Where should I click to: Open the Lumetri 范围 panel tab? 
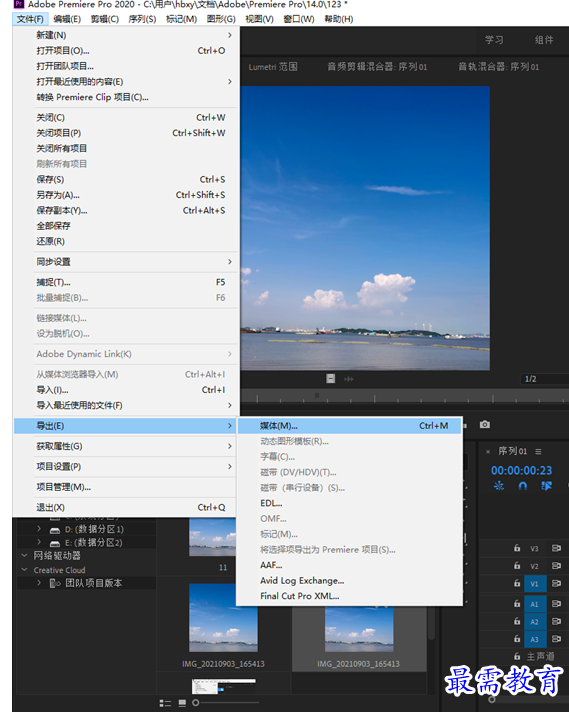tap(273, 67)
